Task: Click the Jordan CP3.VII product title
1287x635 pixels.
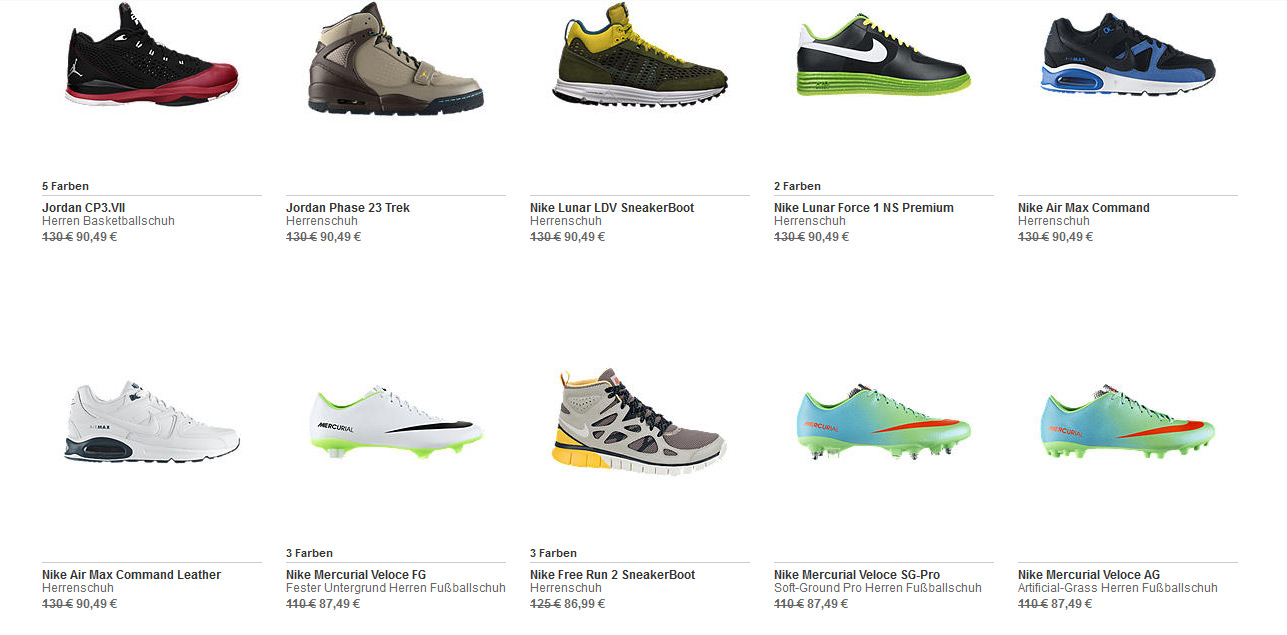Action: coord(82,208)
